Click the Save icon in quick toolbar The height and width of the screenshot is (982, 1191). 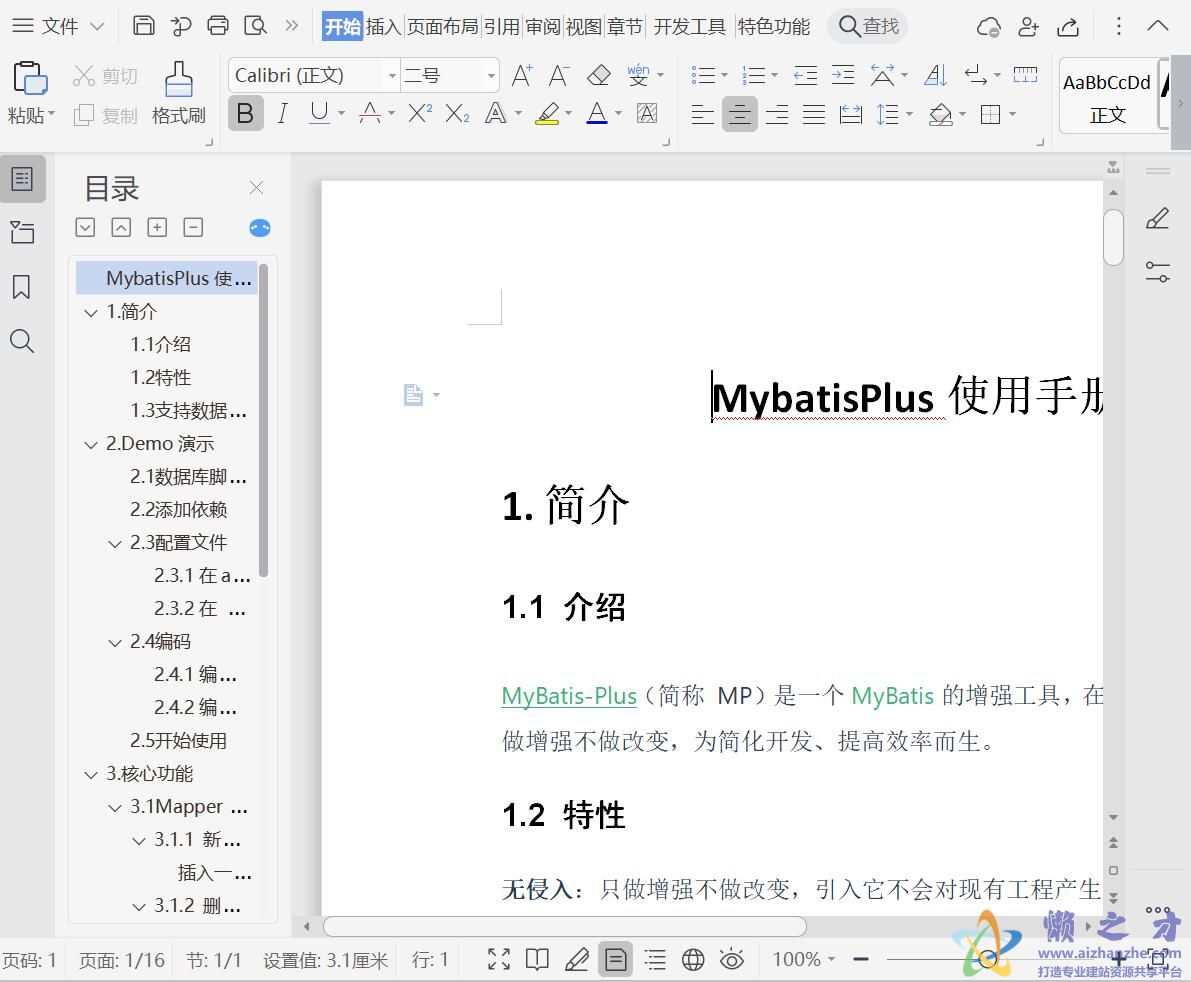point(144,26)
